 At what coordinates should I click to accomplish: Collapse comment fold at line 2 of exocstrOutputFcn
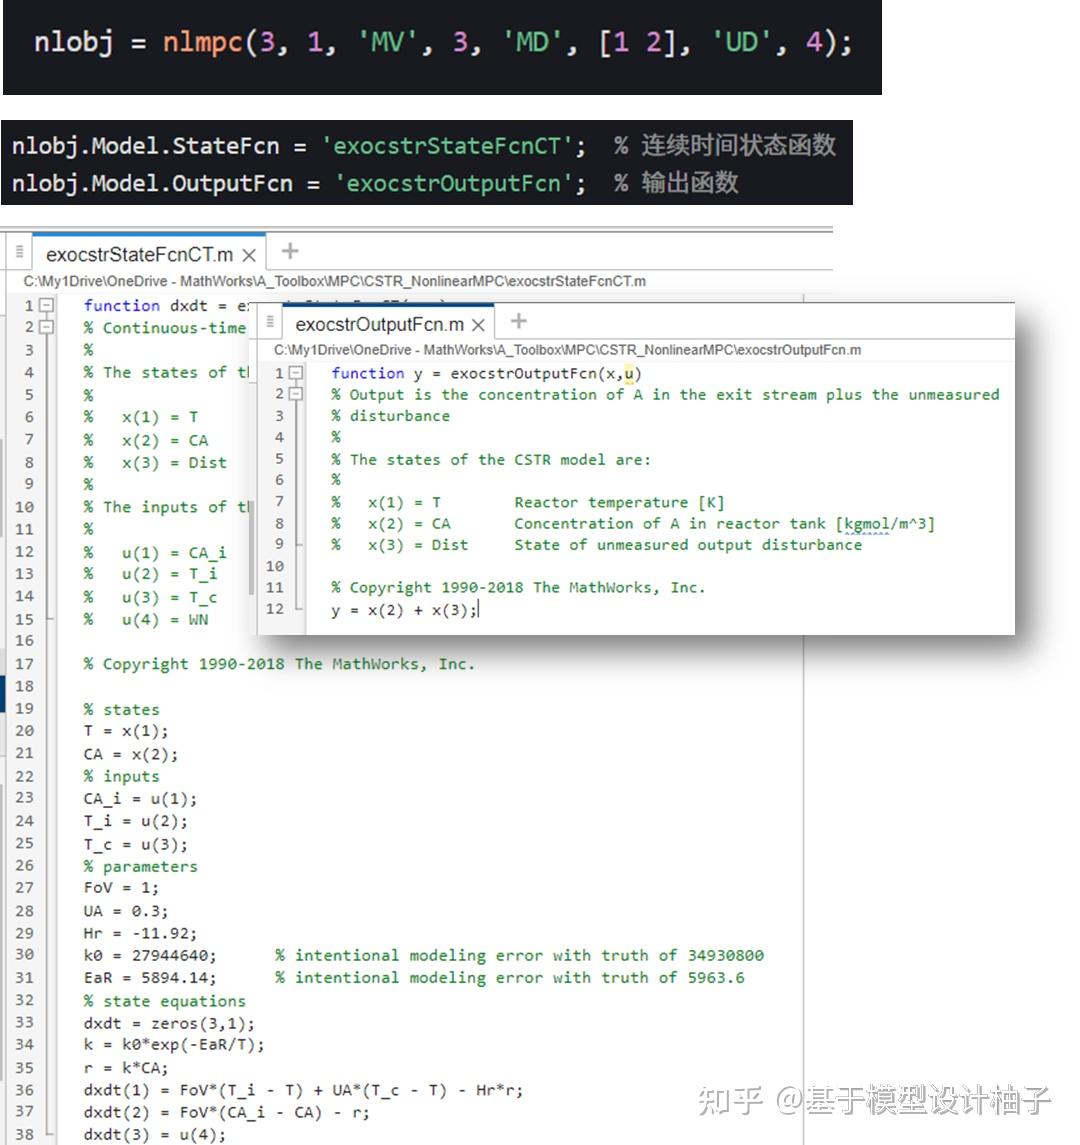coord(296,394)
